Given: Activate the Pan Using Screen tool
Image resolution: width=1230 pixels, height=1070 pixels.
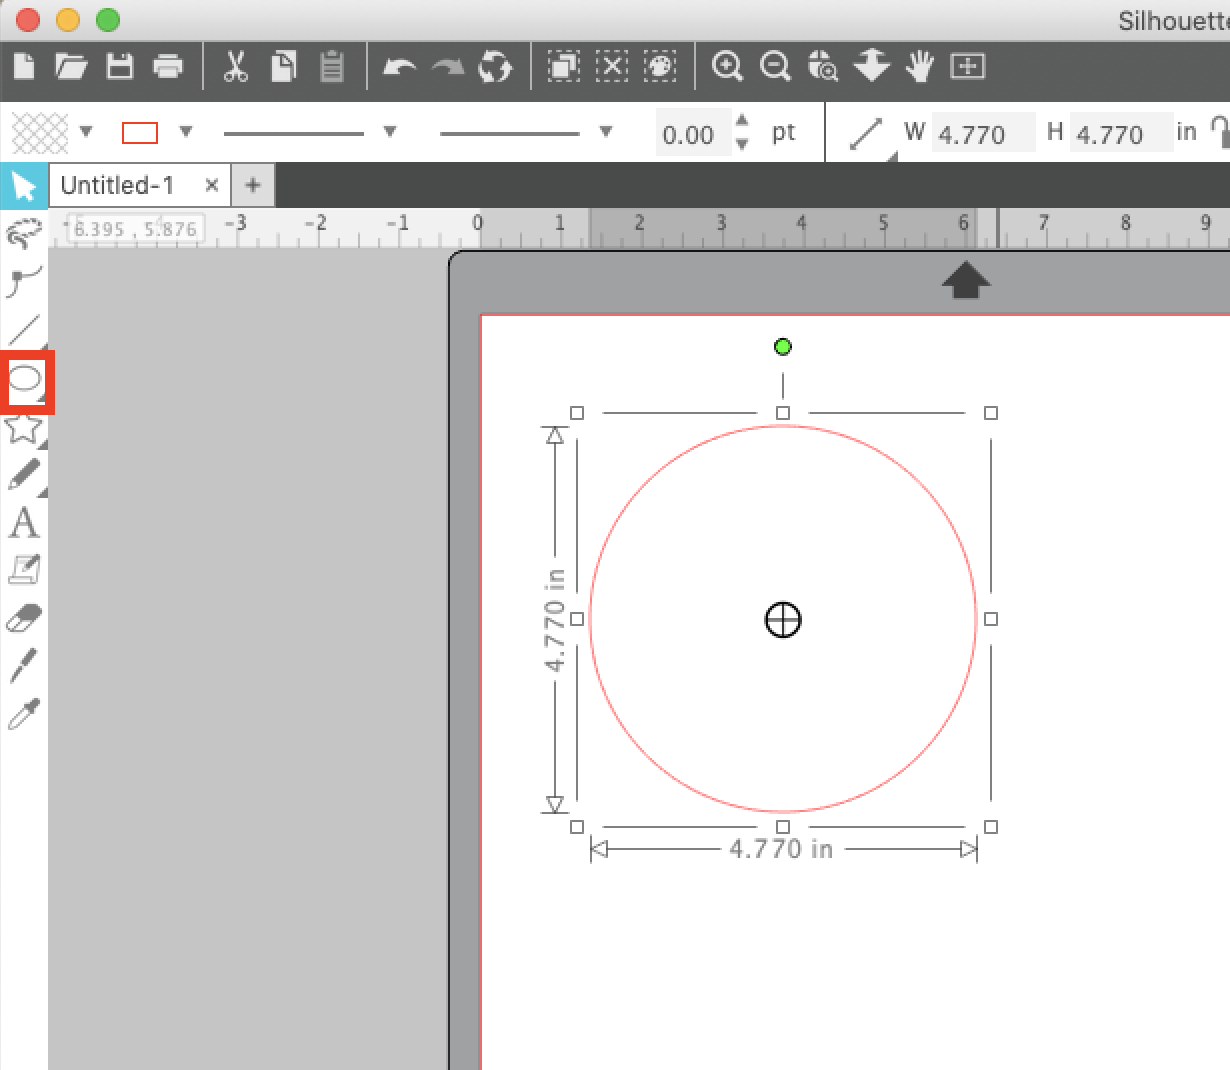Looking at the screenshot, I should [919, 66].
